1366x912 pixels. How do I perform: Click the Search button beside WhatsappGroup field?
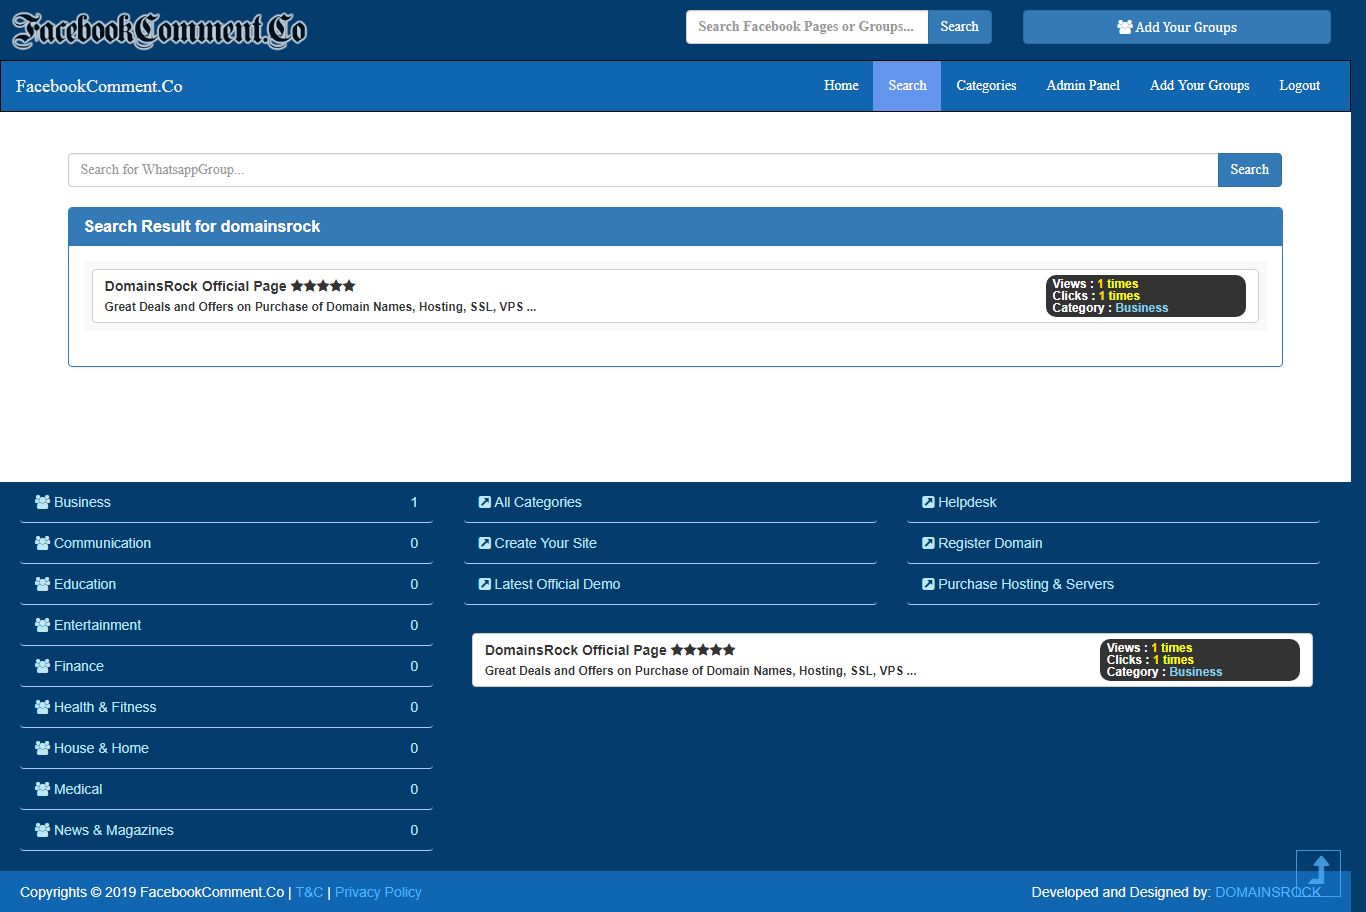pos(1249,170)
